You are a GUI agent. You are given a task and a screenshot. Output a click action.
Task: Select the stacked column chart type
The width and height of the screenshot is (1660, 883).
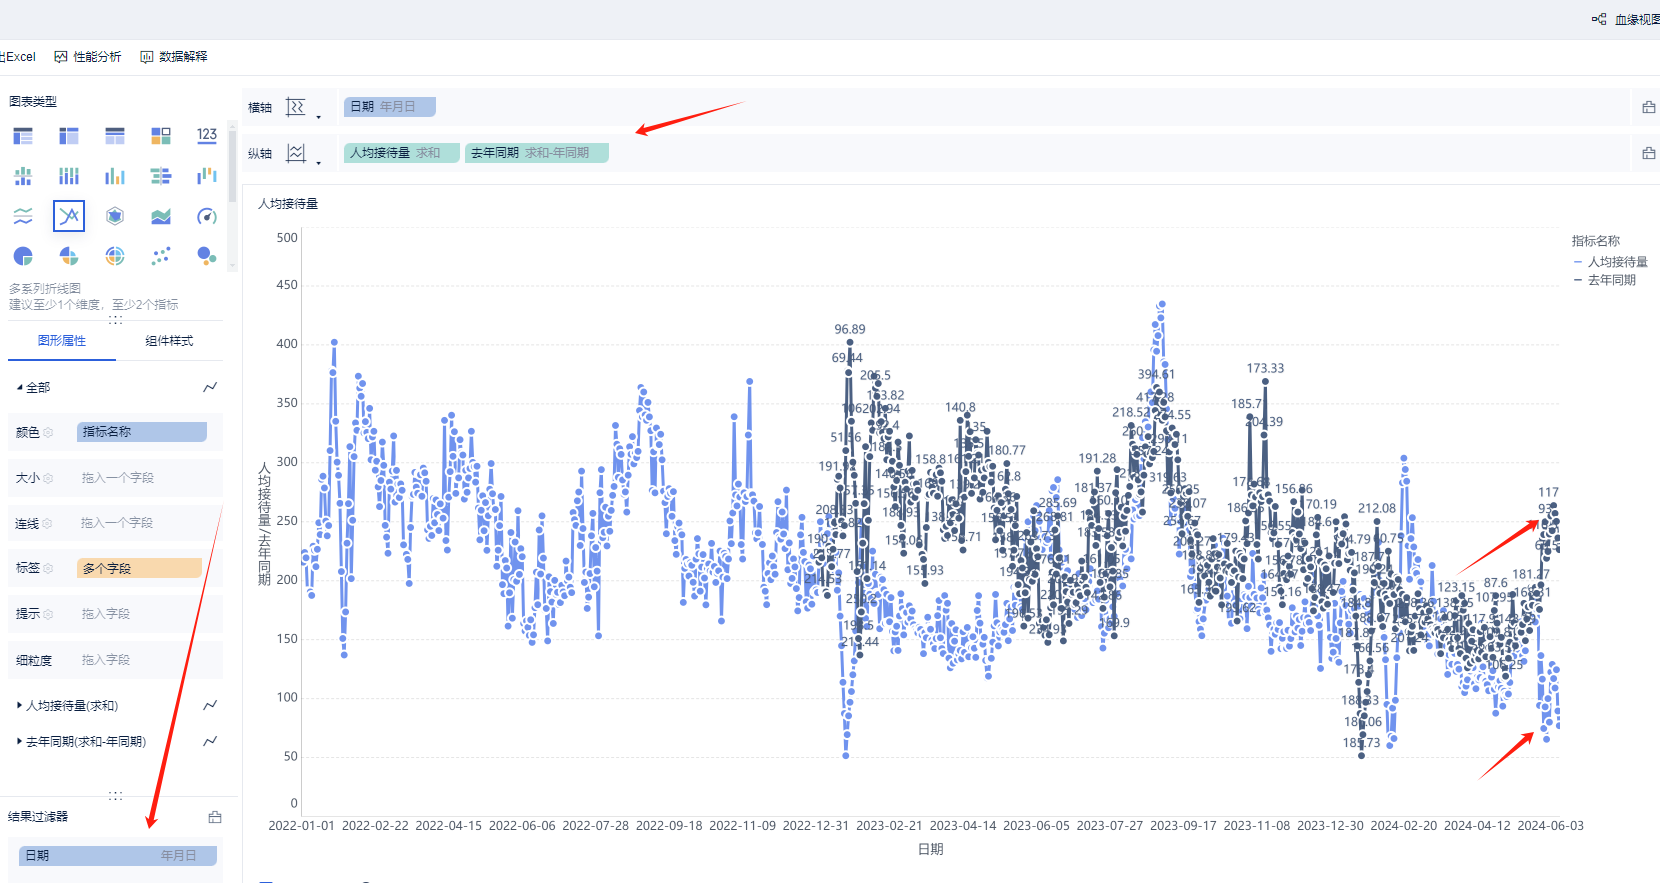pos(69,176)
